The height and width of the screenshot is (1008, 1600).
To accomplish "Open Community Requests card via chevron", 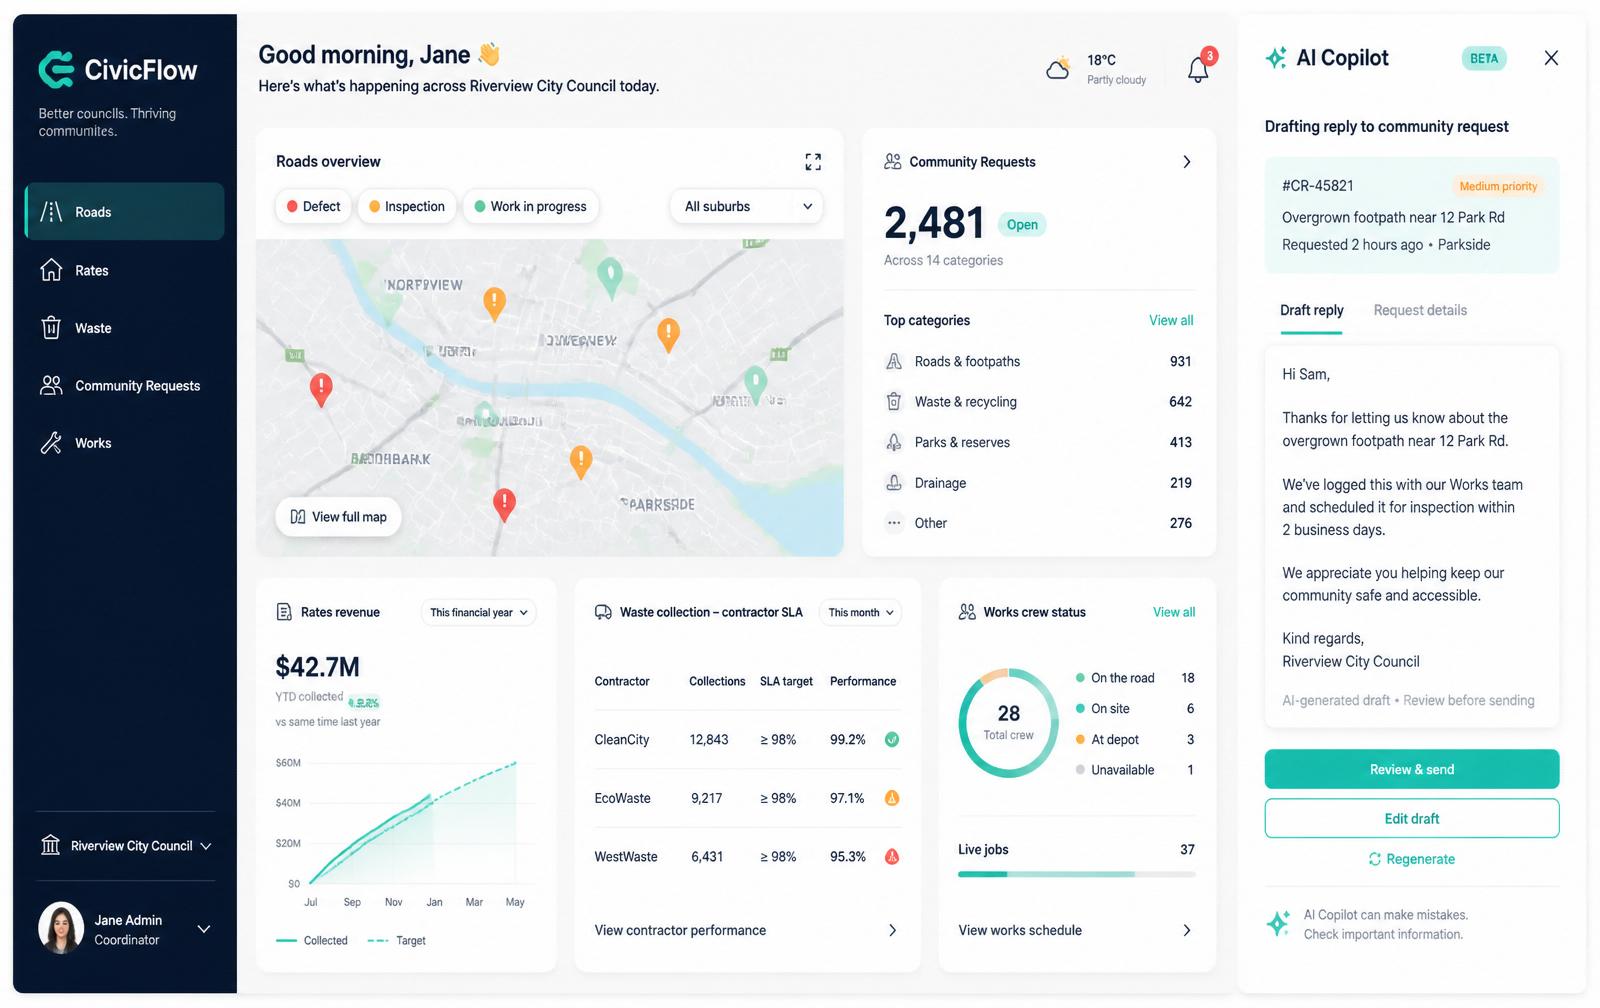I will point(1187,162).
